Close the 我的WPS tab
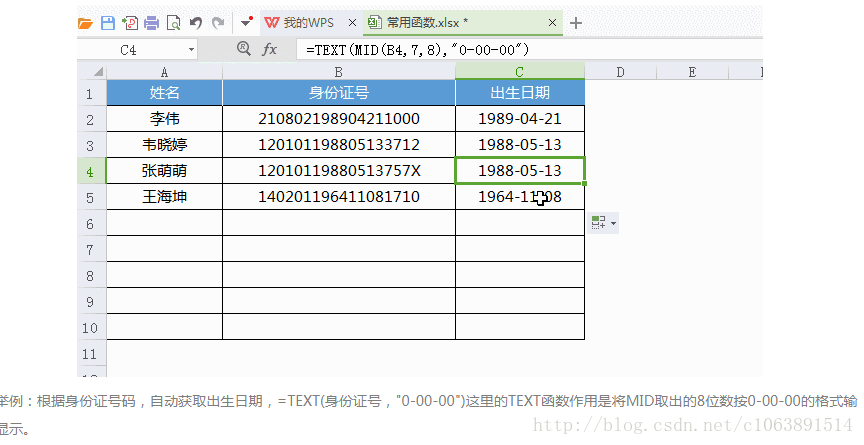The height and width of the screenshot is (445, 864). [352, 23]
